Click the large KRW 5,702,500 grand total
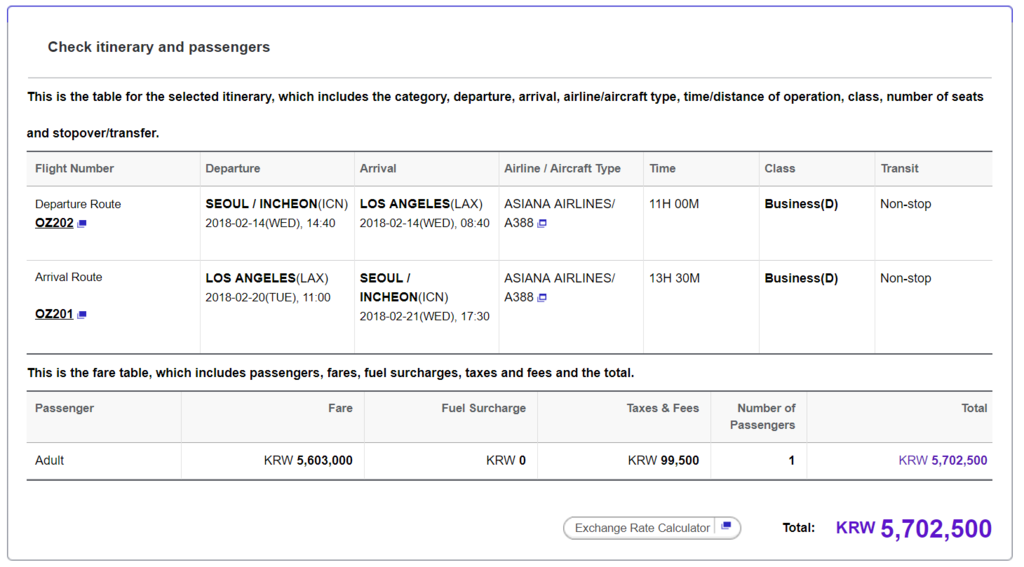The width and height of the screenshot is (1024, 567). click(x=913, y=529)
